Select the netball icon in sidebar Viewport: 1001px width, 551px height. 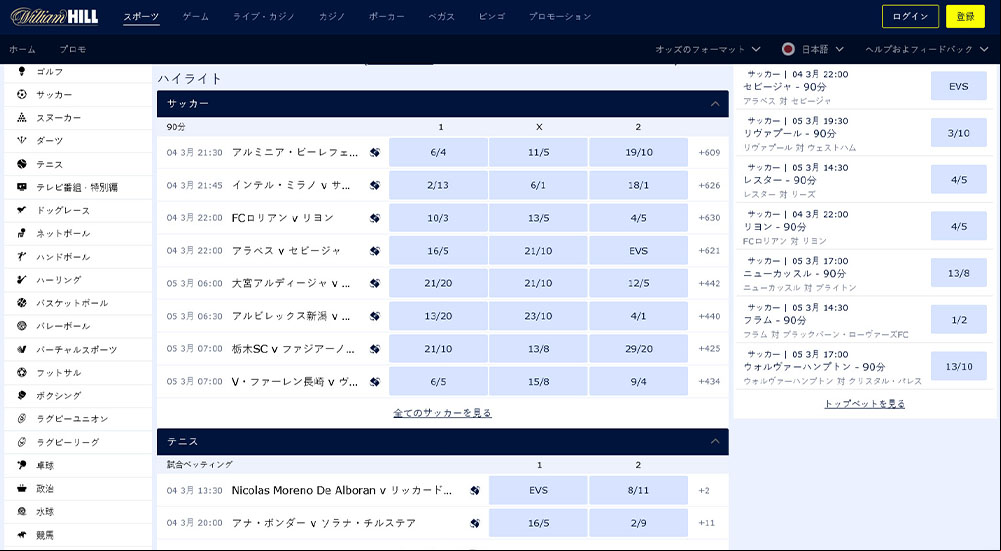pos(22,233)
